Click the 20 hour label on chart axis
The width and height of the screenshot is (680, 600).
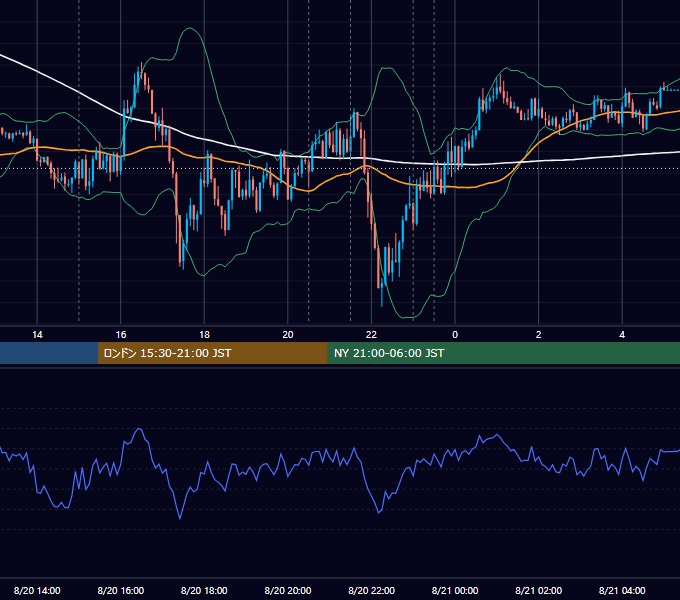pyautogui.click(x=288, y=335)
